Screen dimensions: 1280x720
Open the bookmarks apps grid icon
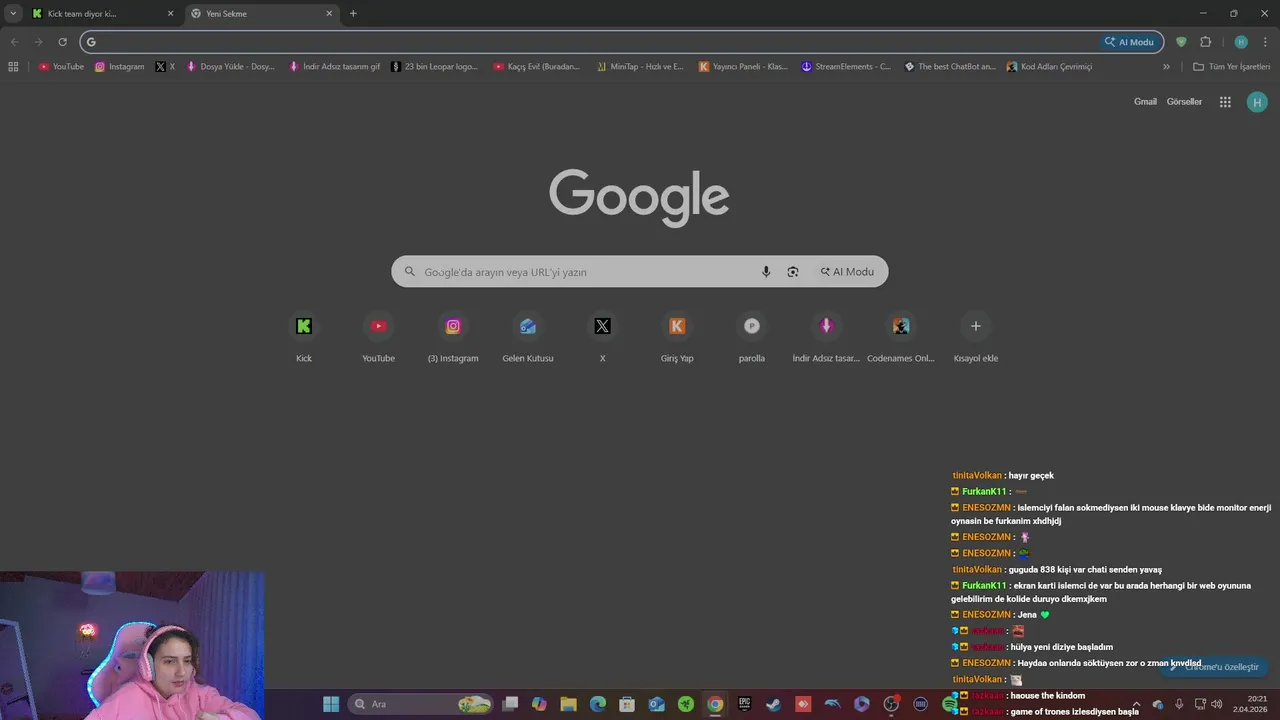[13, 67]
